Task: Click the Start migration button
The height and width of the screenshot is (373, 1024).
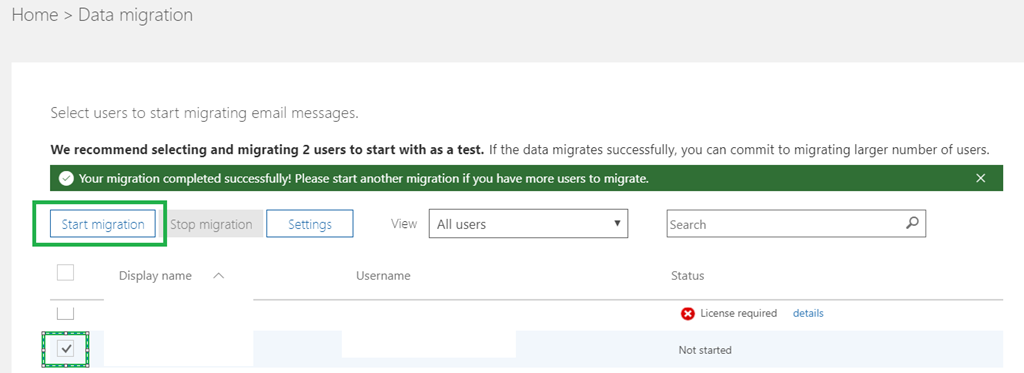Action: (x=103, y=224)
